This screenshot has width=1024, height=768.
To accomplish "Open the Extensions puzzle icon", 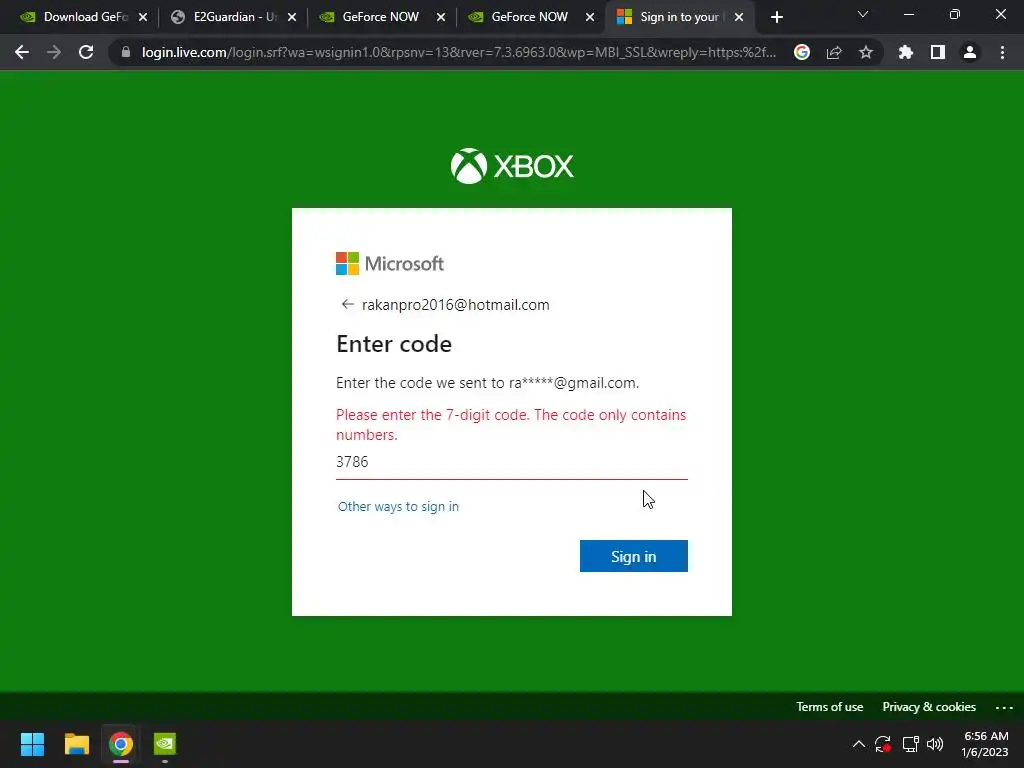I will click(906, 52).
